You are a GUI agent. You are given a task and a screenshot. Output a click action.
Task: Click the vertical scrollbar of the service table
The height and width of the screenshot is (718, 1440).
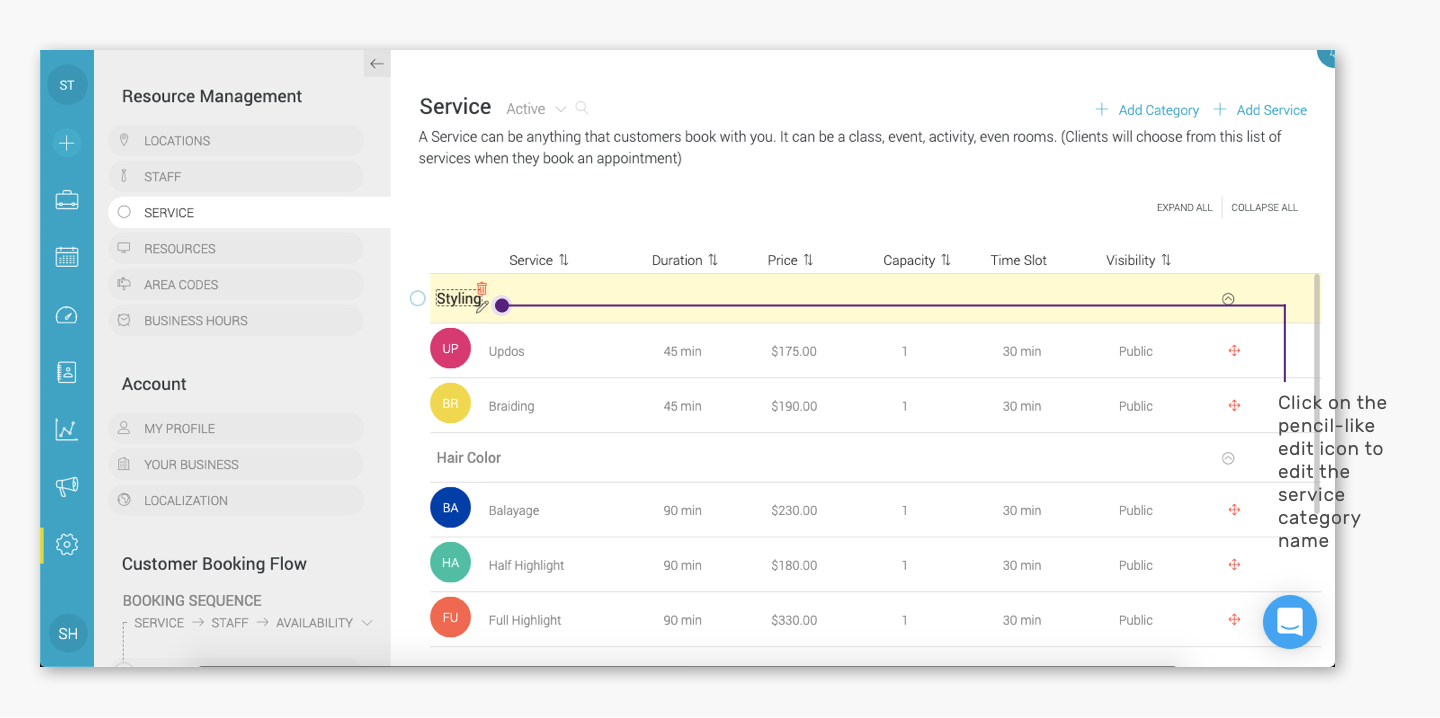point(1317,395)
